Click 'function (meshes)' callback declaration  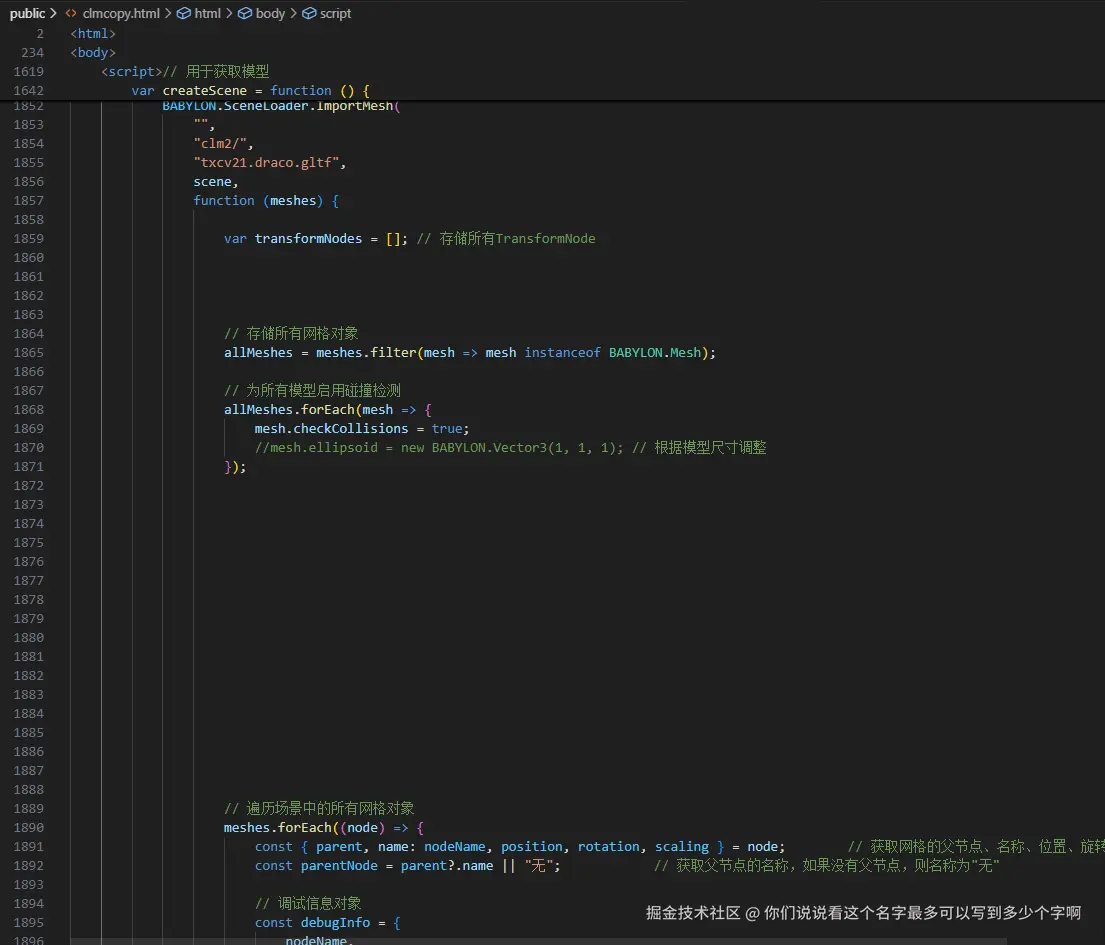point(266,200)
